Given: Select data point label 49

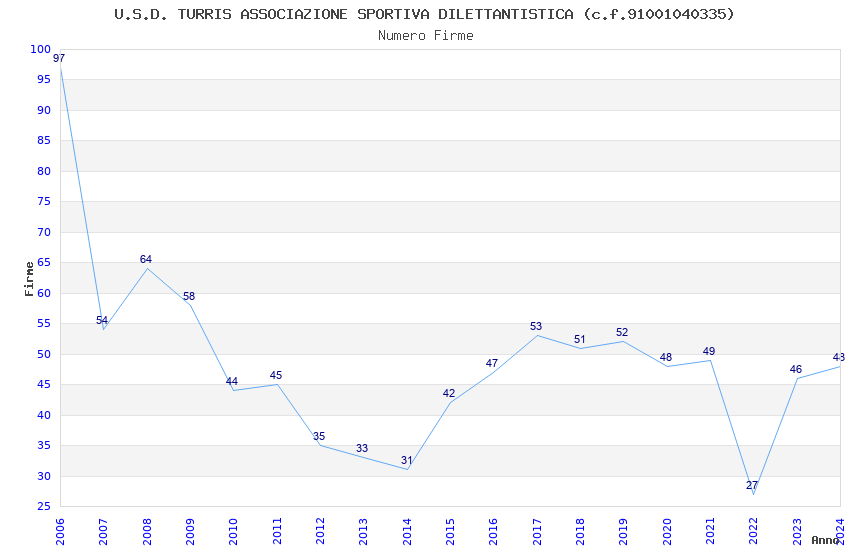Looking at the screenshot, I should click(x=709, y=351).
